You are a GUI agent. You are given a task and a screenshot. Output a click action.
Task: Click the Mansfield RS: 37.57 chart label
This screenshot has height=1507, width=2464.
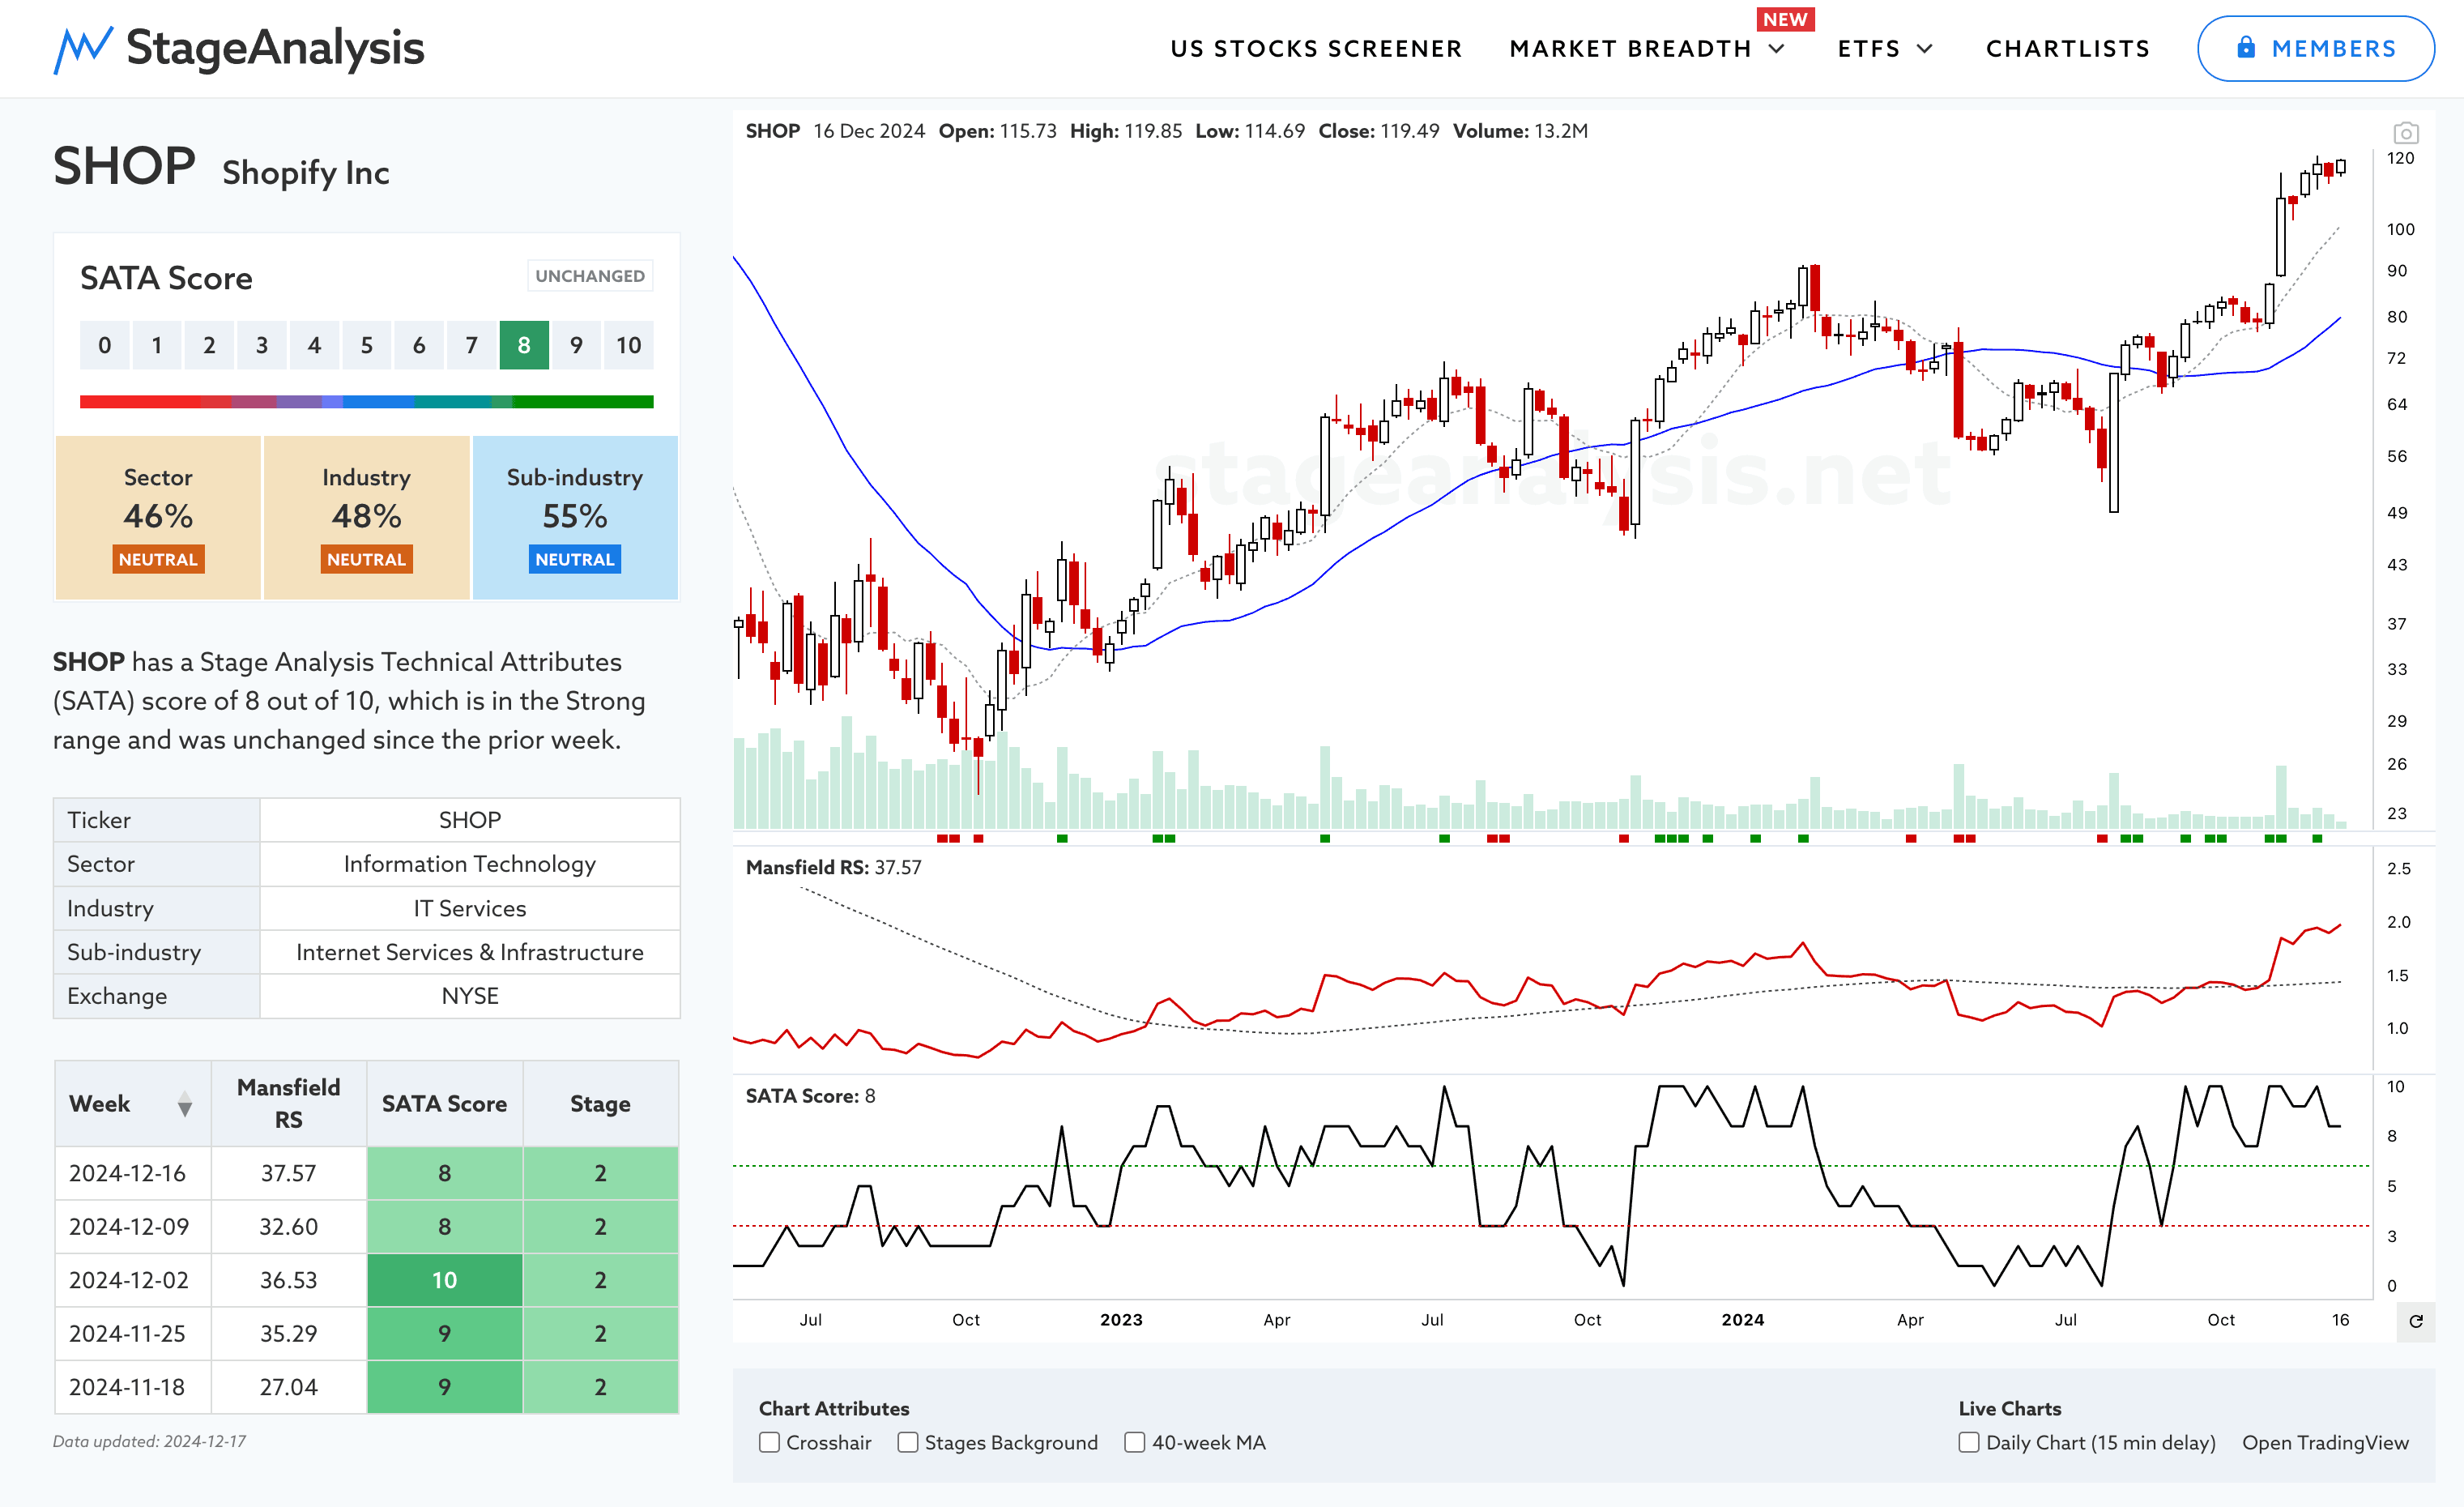tap(833, 867)
